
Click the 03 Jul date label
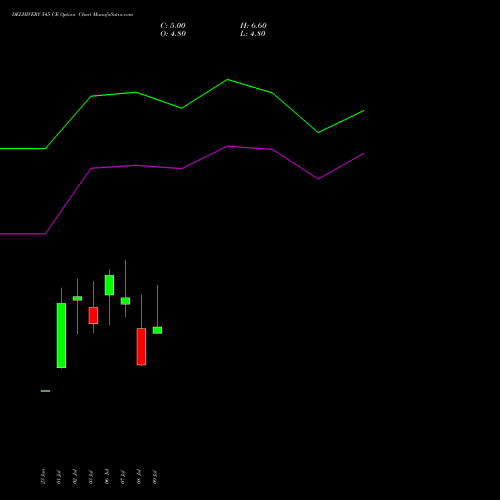coord(91,477)
